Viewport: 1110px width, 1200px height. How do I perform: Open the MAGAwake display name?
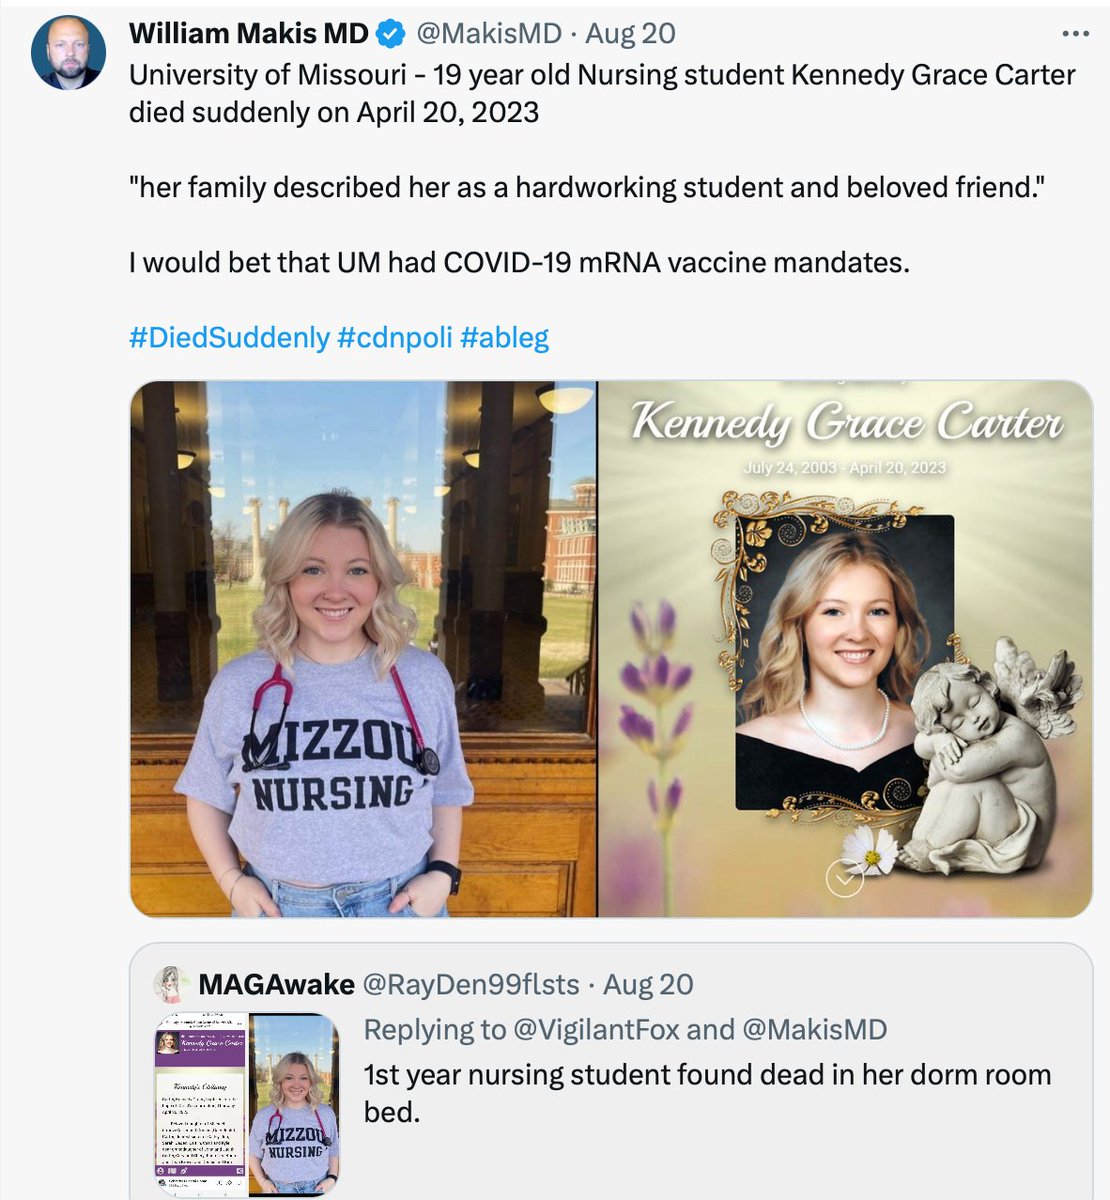point(276,984)
